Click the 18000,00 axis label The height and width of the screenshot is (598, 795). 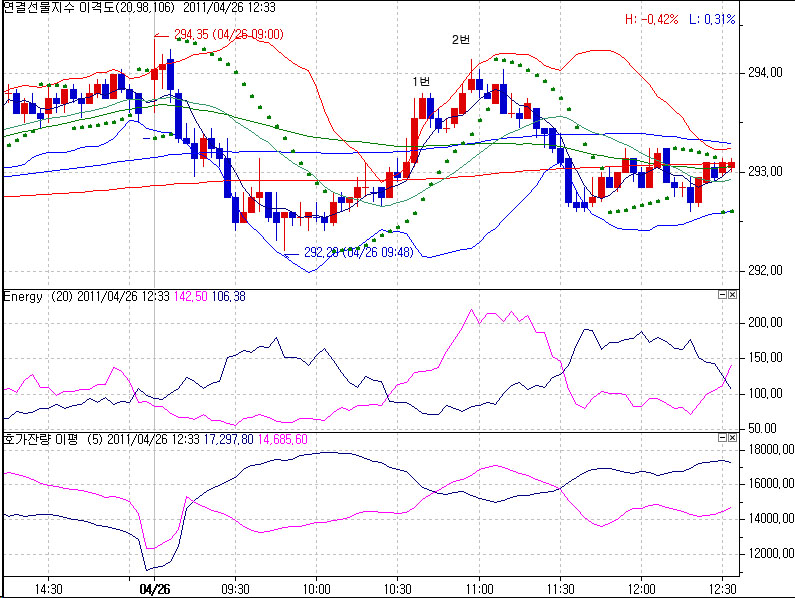click(770, 450)
